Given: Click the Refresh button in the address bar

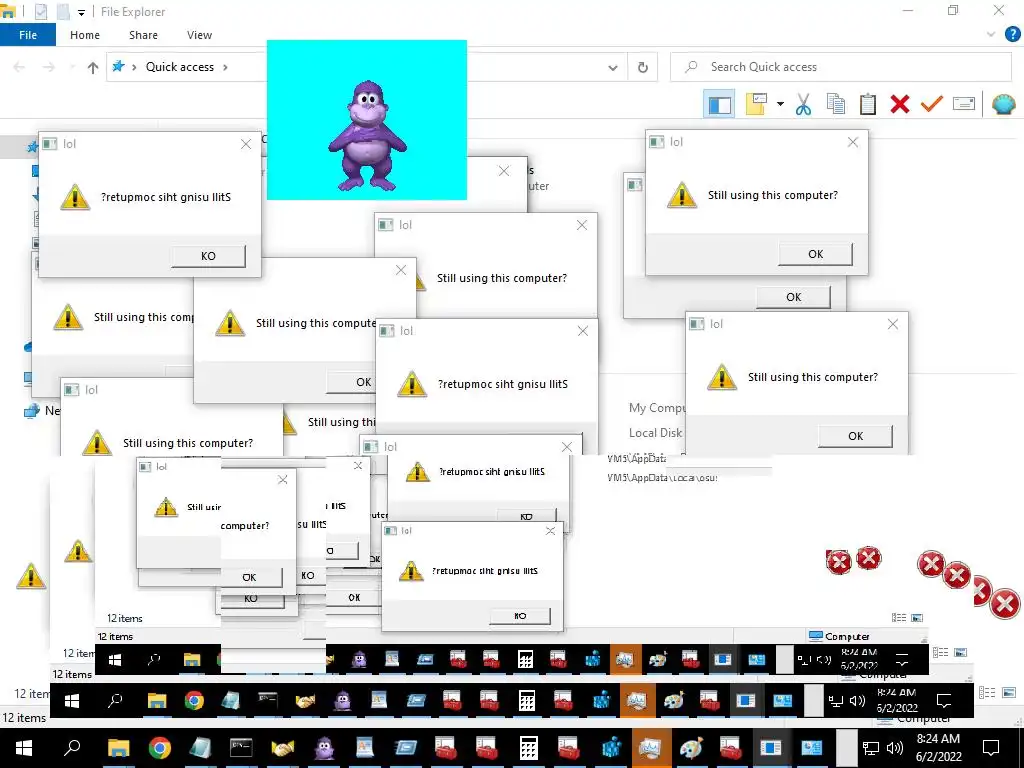Looking at the screenshot, I should tap(643, 67).
